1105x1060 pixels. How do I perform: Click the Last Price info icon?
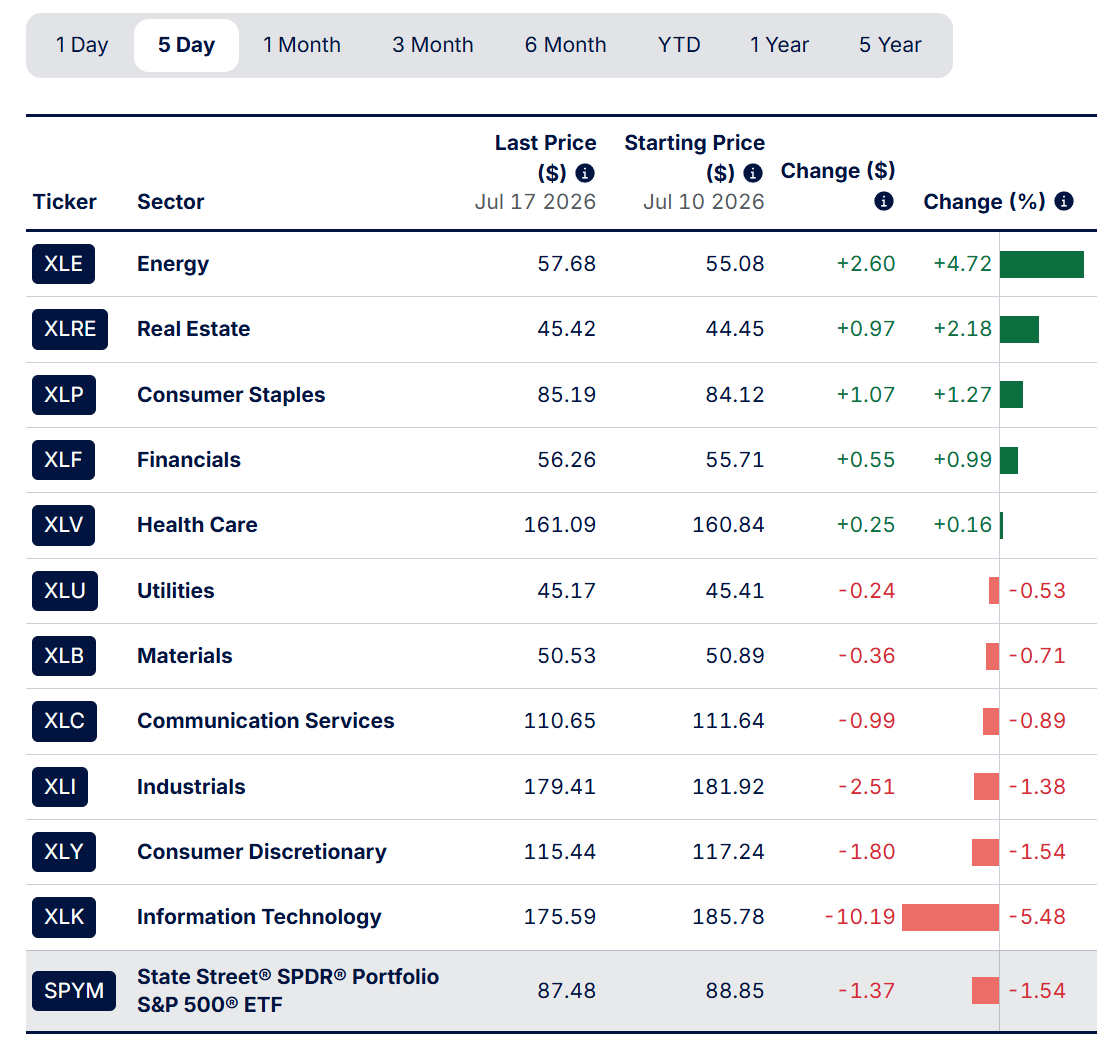click(585, 173)
